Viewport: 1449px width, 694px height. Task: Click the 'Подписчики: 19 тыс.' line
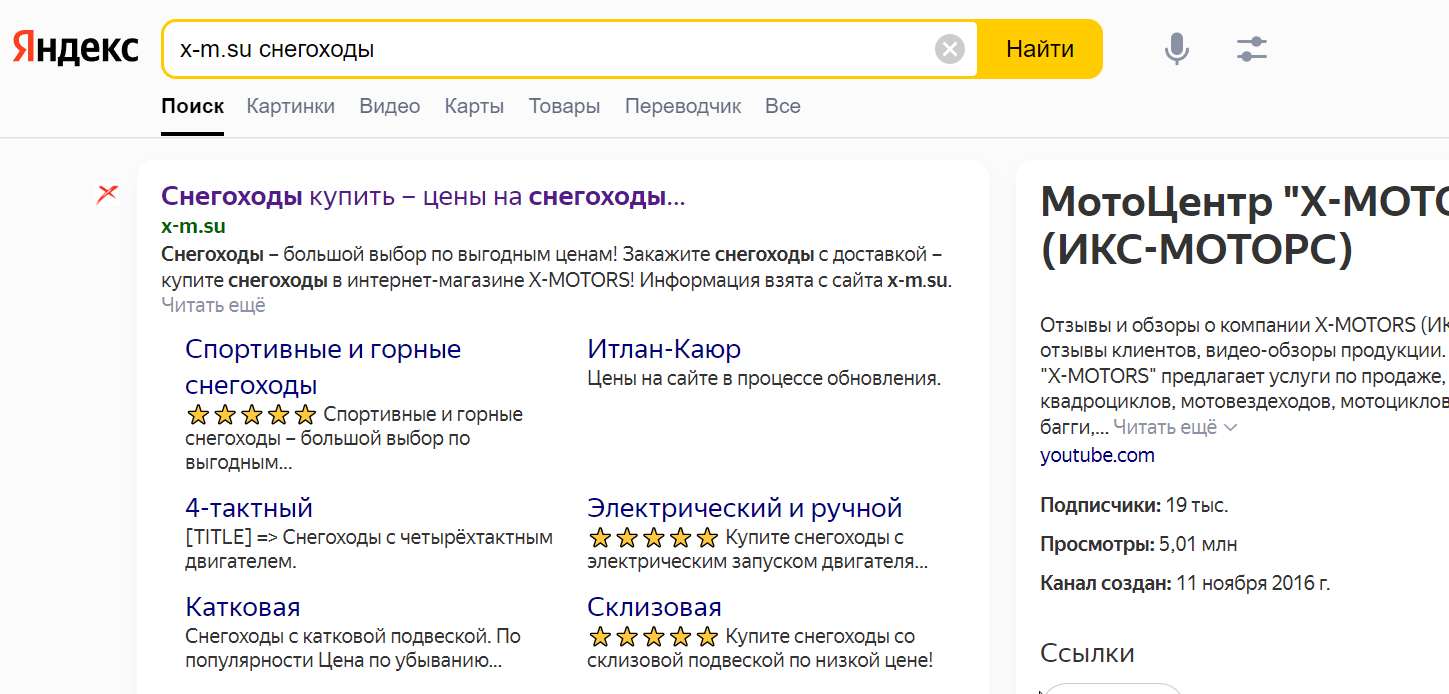(1134, 505)
